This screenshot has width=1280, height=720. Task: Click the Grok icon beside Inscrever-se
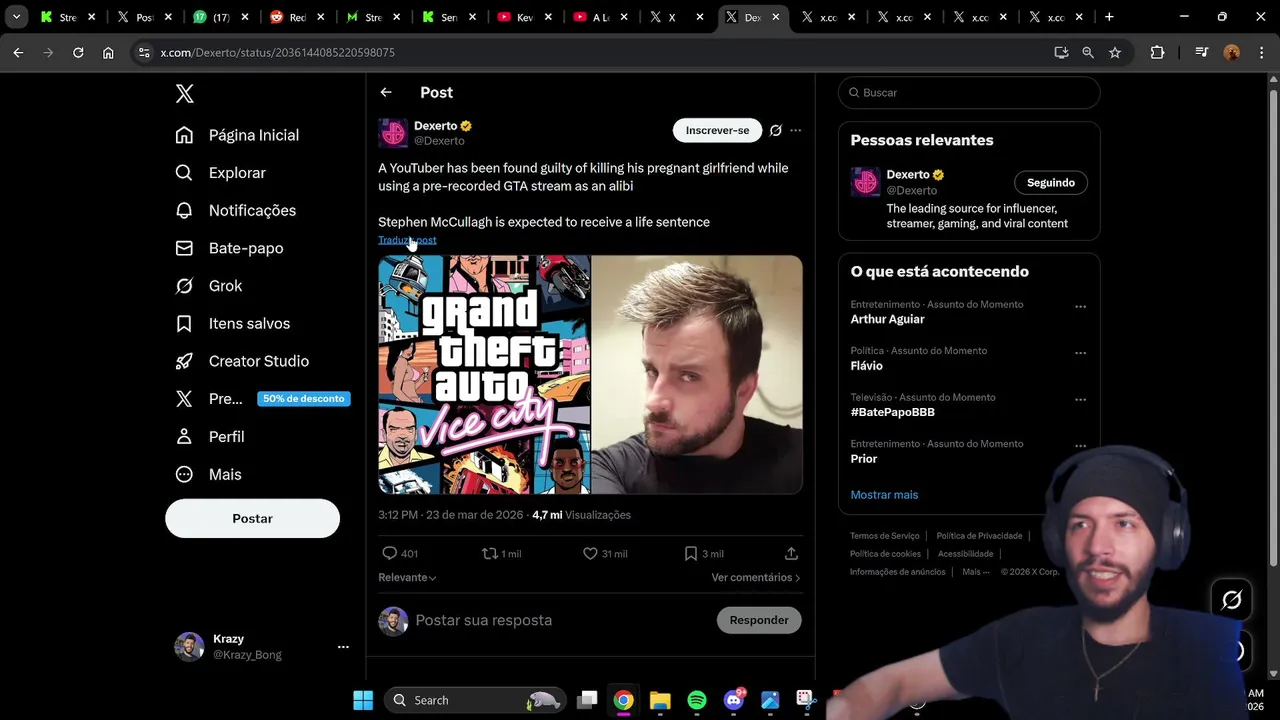775,130
